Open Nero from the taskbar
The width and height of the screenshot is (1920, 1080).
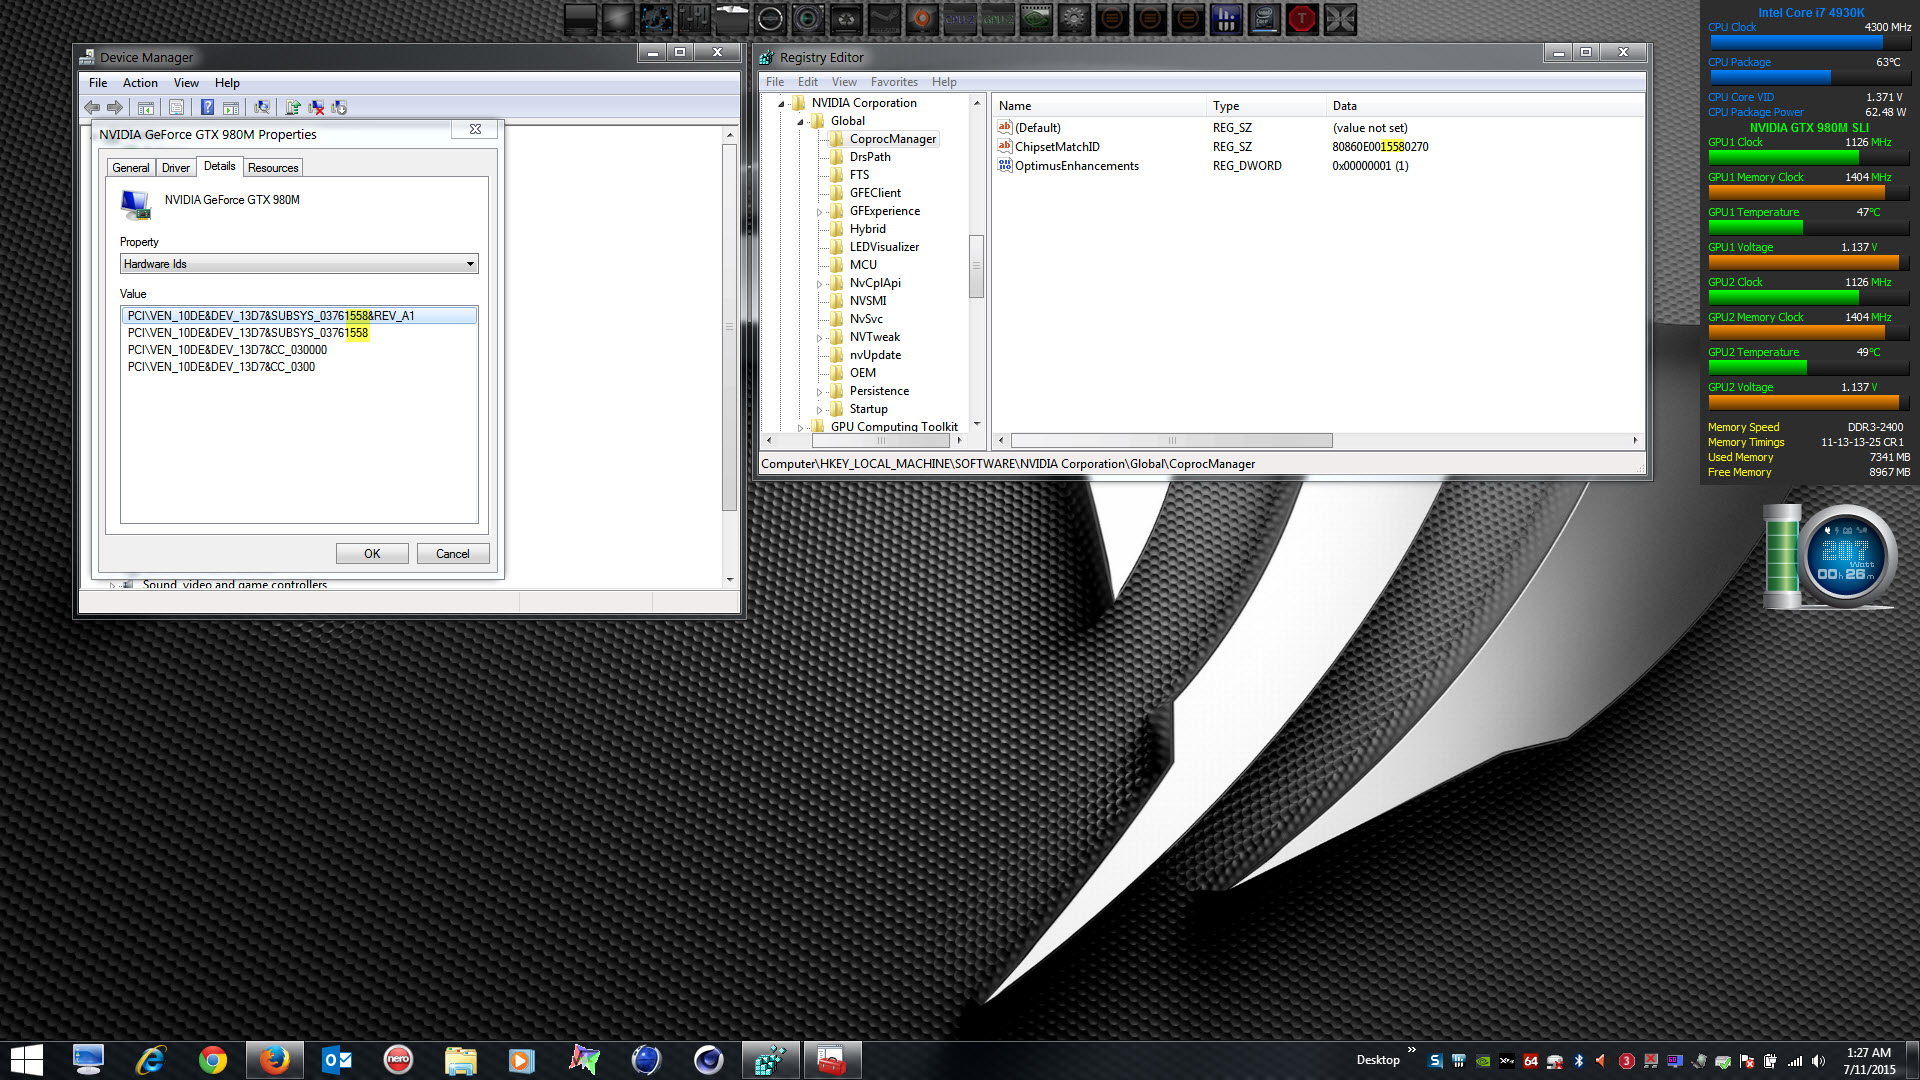tap(398, 1060)
